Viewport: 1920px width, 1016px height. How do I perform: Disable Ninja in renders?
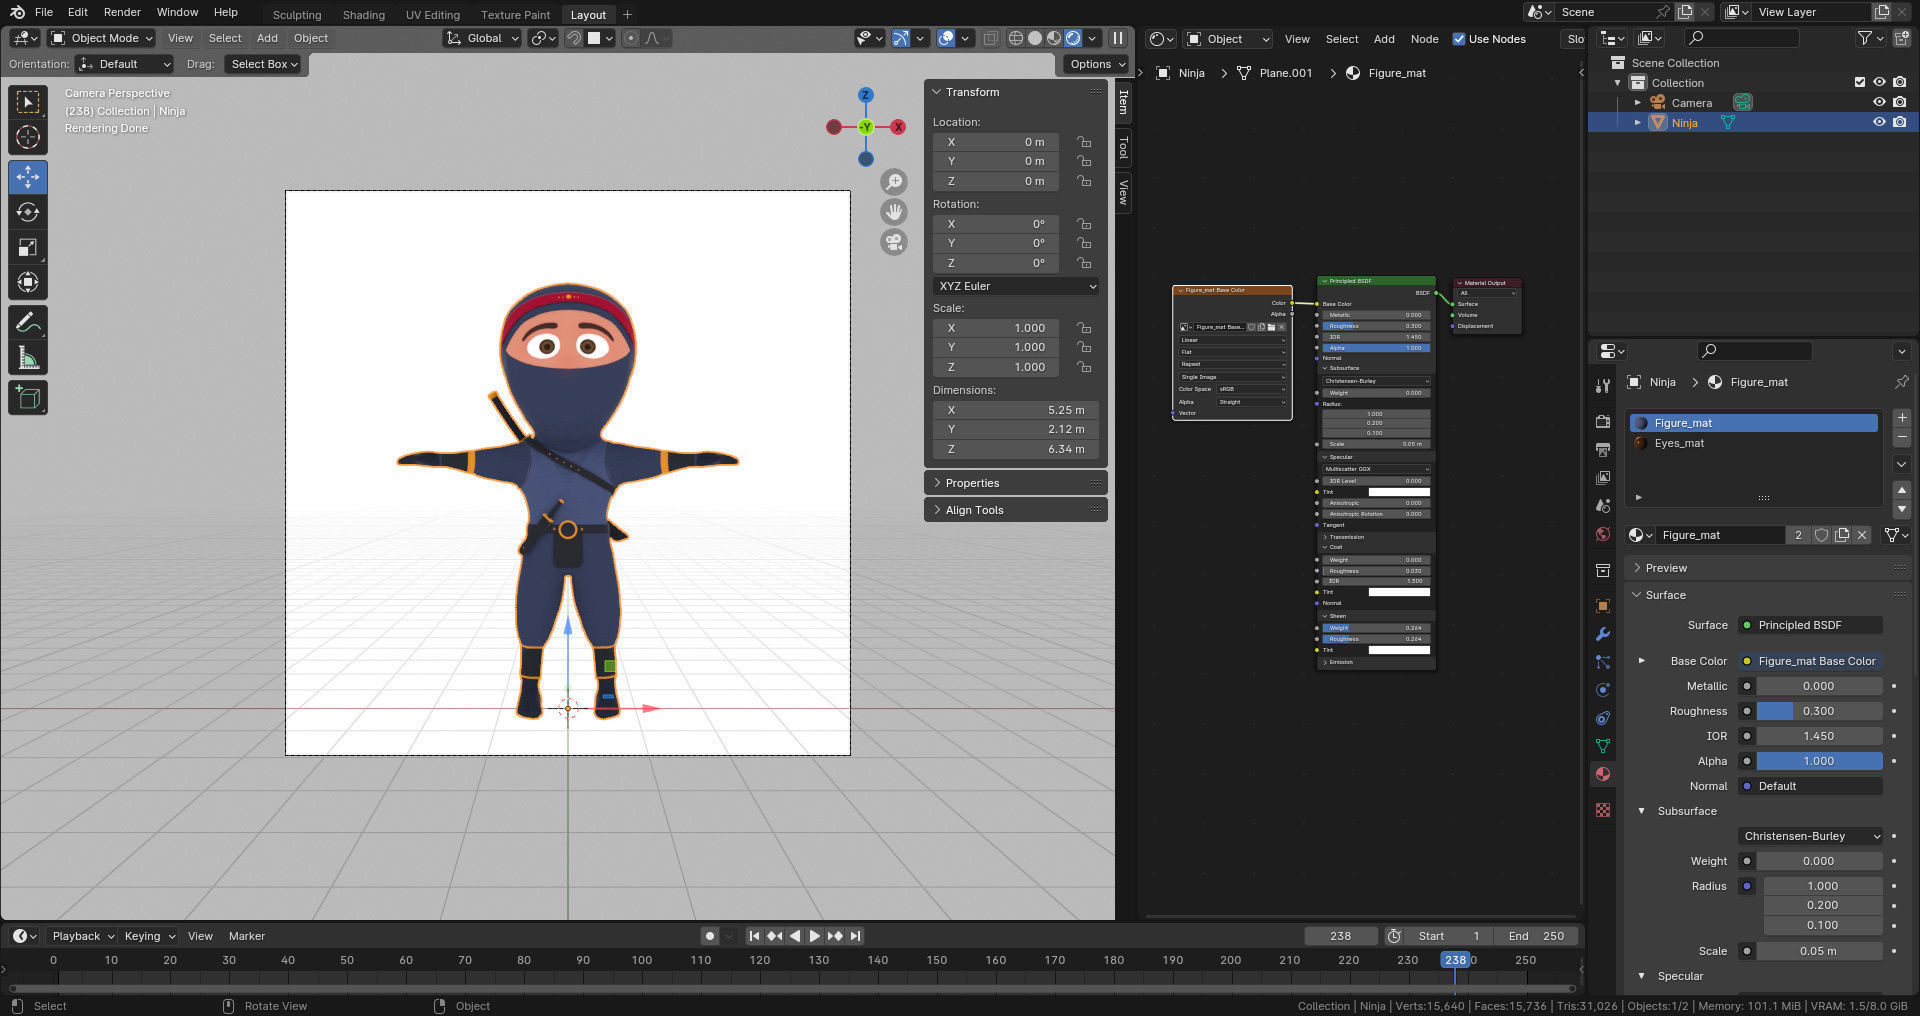tap(1899, 122)
